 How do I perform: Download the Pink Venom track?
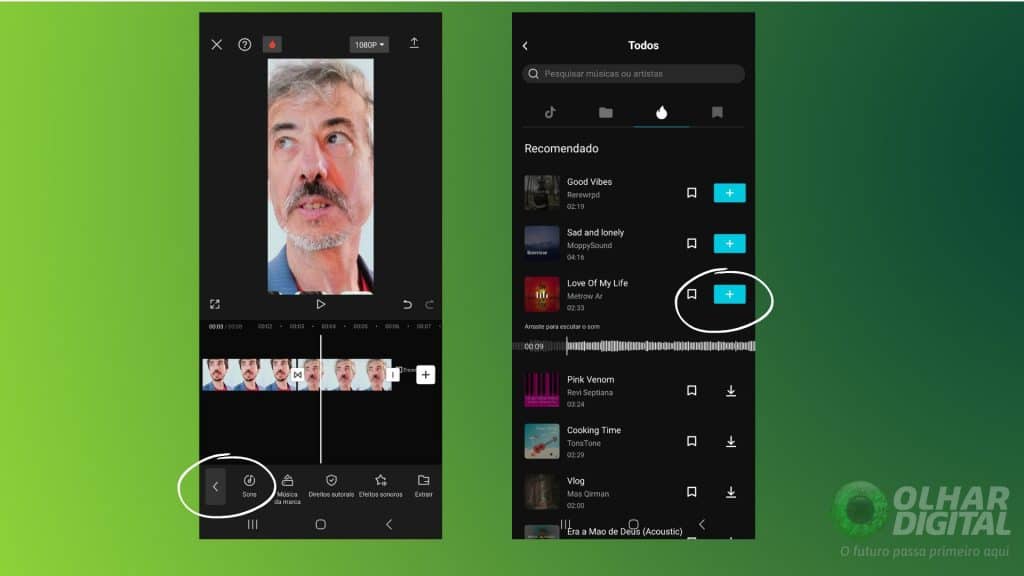point(731,391)
